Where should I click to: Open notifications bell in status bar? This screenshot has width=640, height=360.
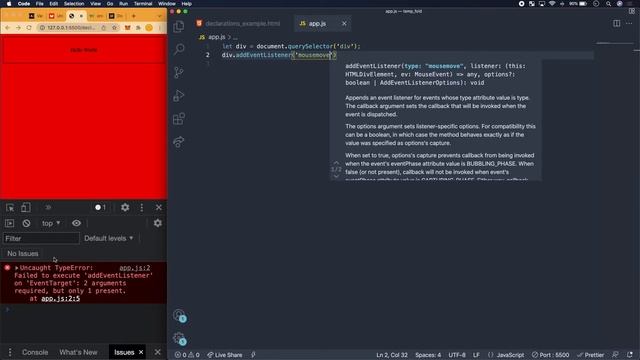click(x=630, y=355)
